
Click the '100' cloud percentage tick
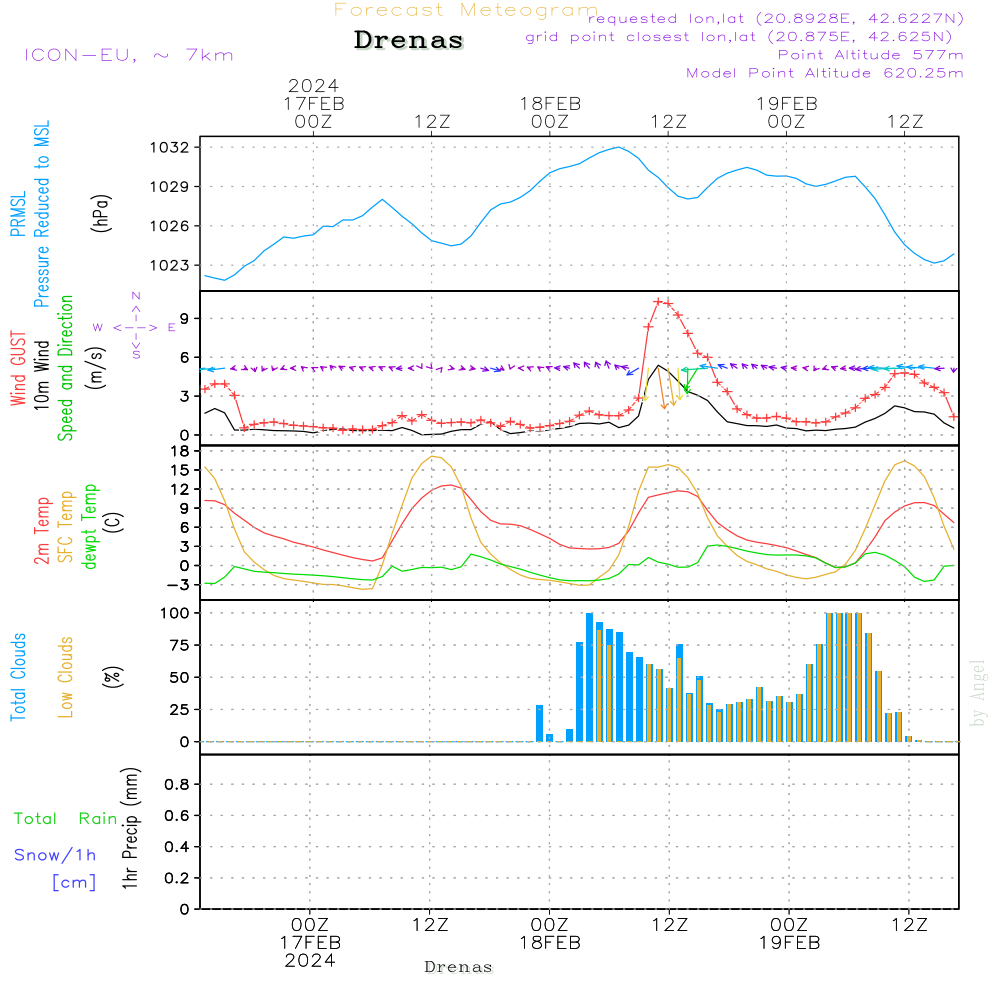pyautogui.click(x=175, y=613)
